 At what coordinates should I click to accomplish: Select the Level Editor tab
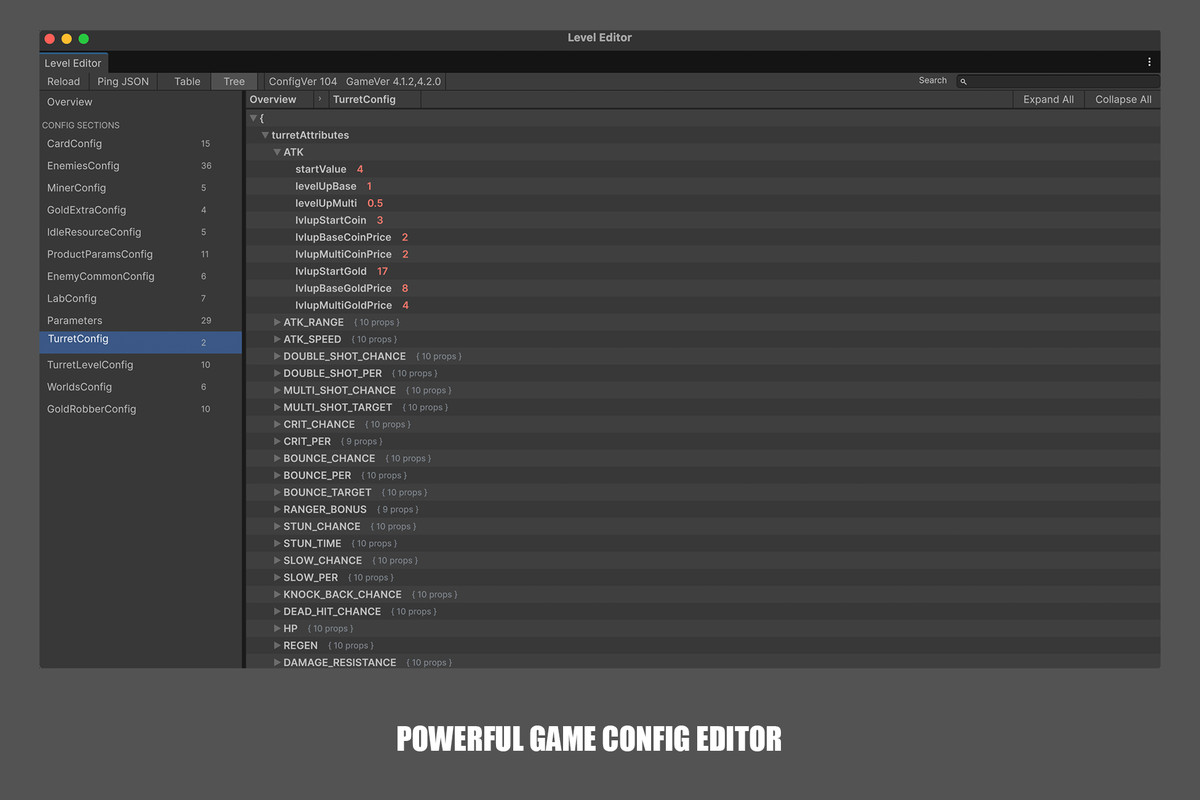73,63
